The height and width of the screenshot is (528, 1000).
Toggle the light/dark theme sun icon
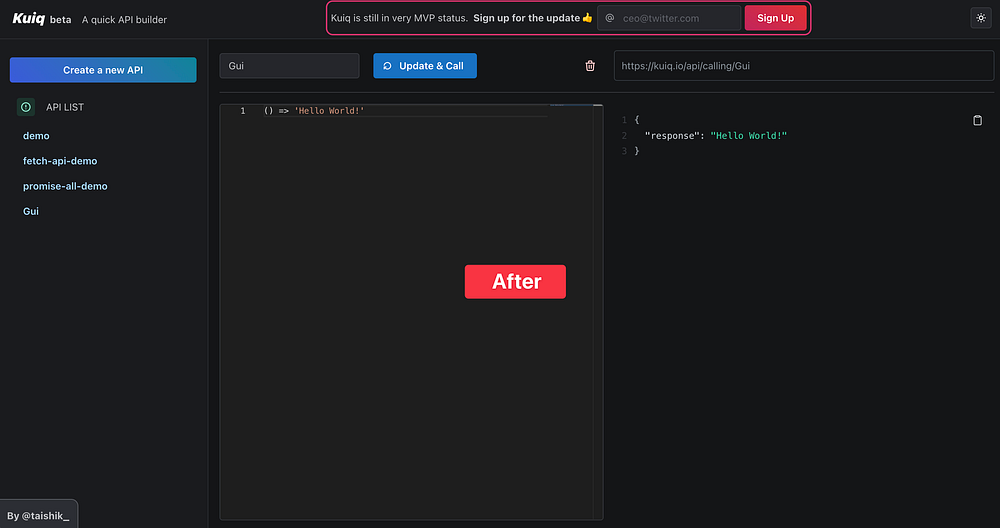(x=981, y=18)
